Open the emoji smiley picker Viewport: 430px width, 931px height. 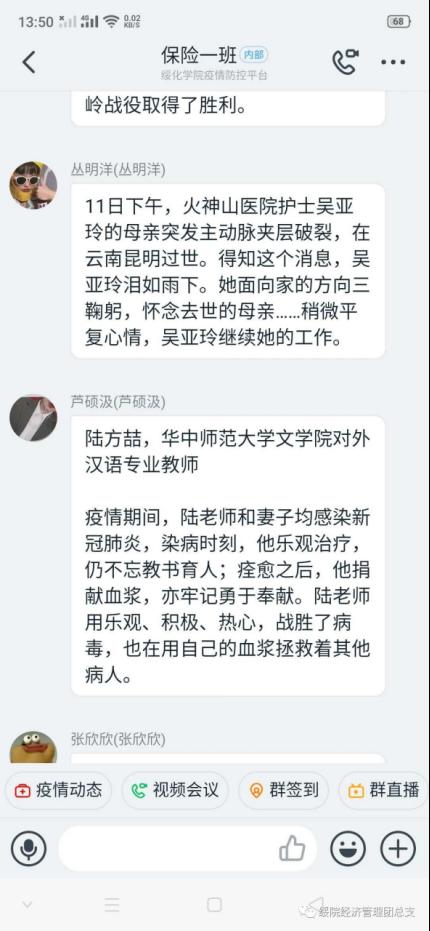[347, 848]
